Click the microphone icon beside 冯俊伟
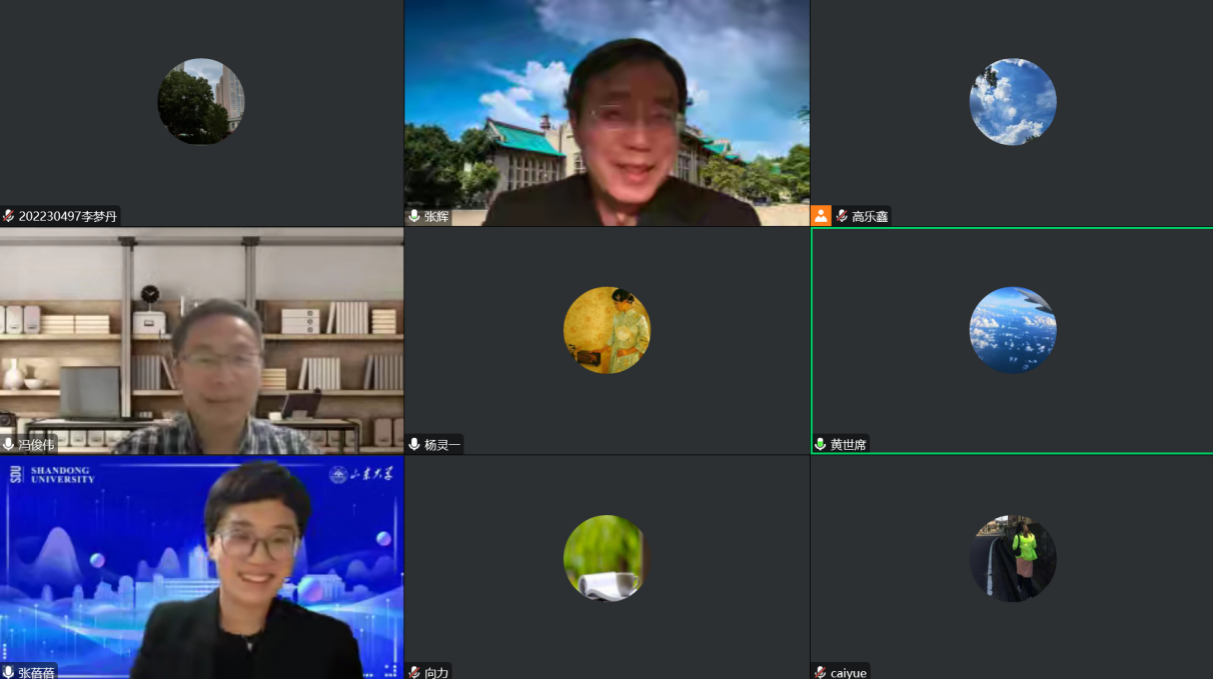The width and height of the screenshot is (1213, 679). coord(9,444)
